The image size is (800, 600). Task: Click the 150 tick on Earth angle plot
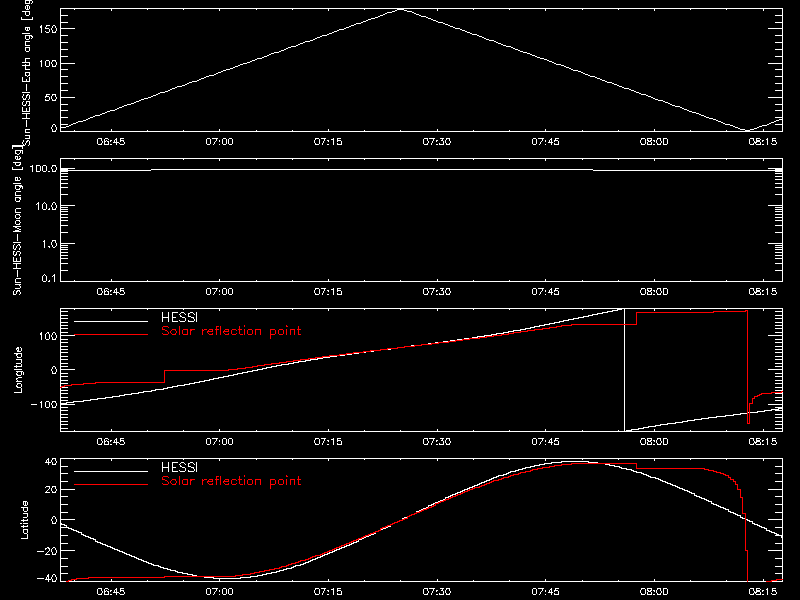pyautogui.click(x=48, y=29)
